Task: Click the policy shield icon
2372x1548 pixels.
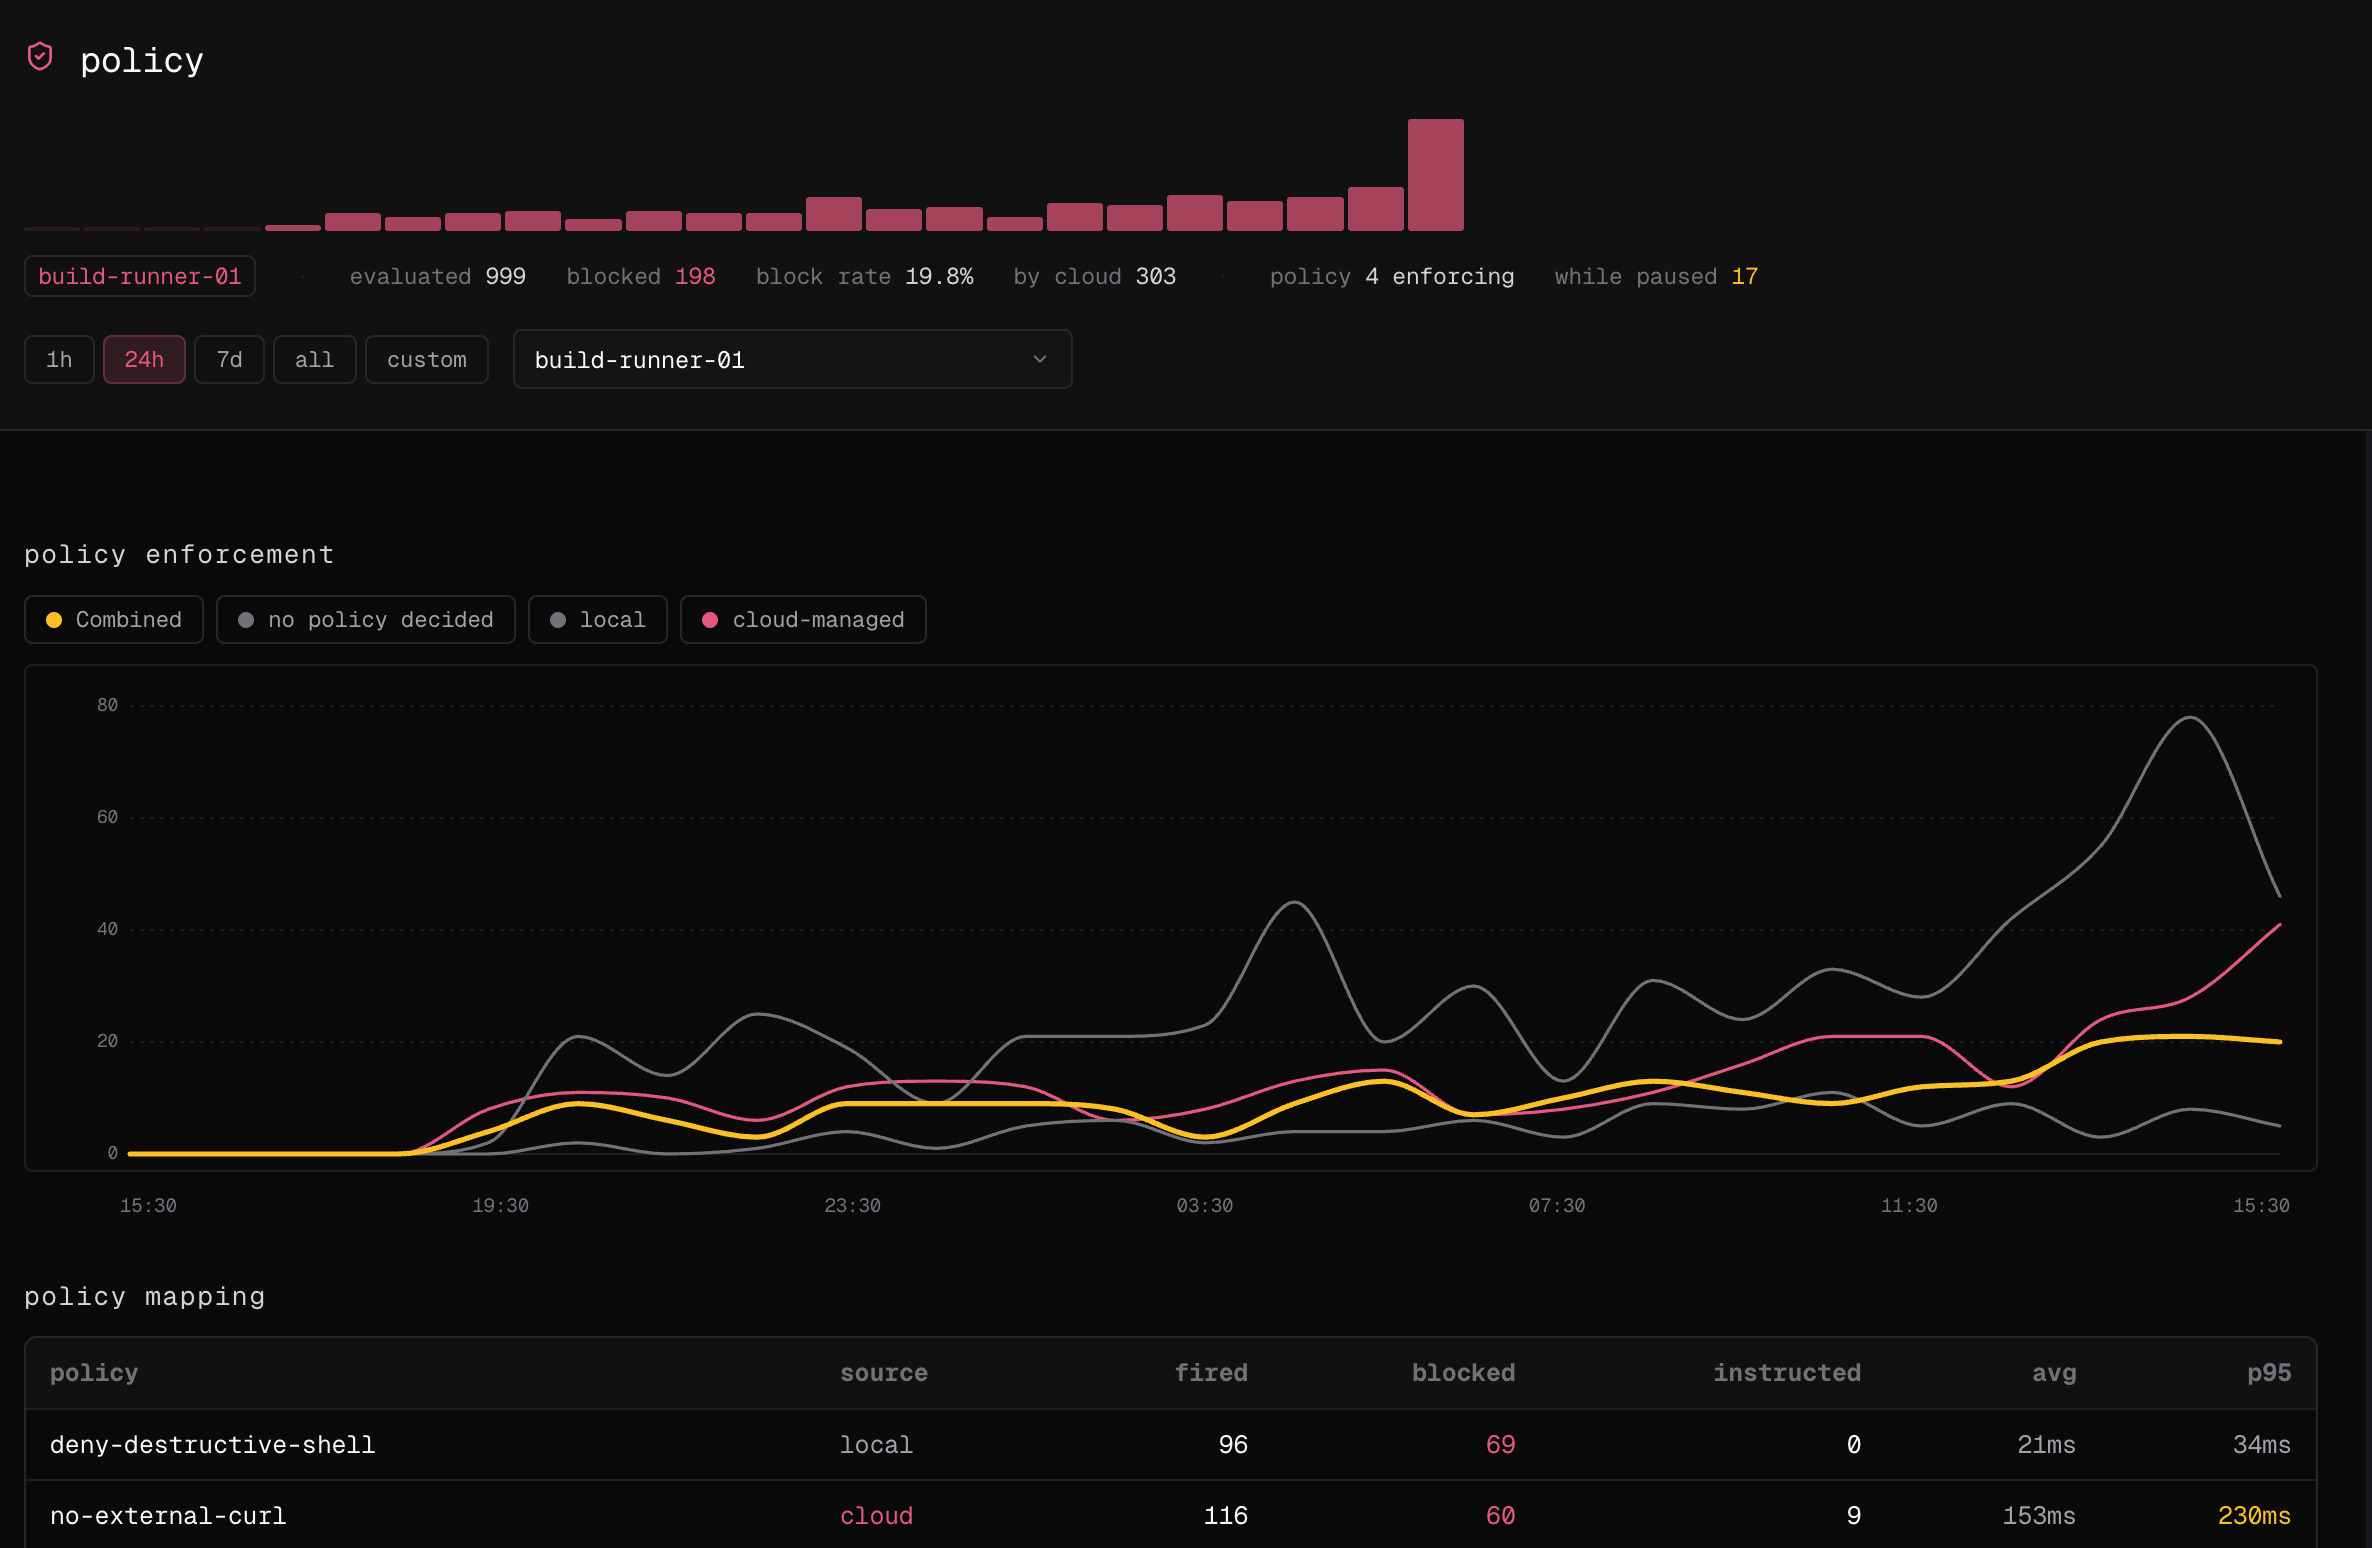Action: (x=40, y=57)
